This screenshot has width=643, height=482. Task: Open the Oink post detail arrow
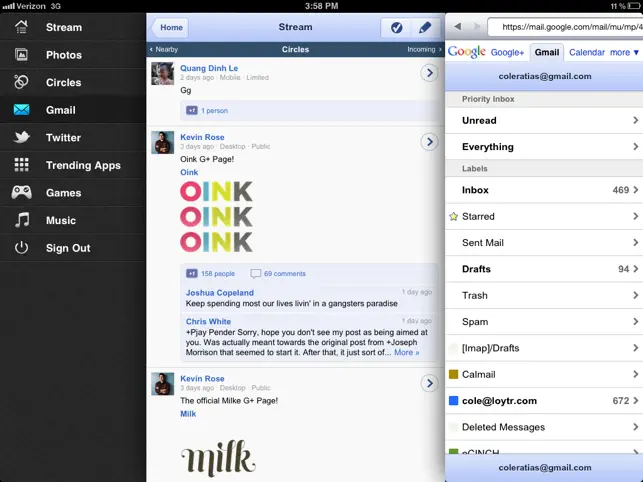[429, 142]
